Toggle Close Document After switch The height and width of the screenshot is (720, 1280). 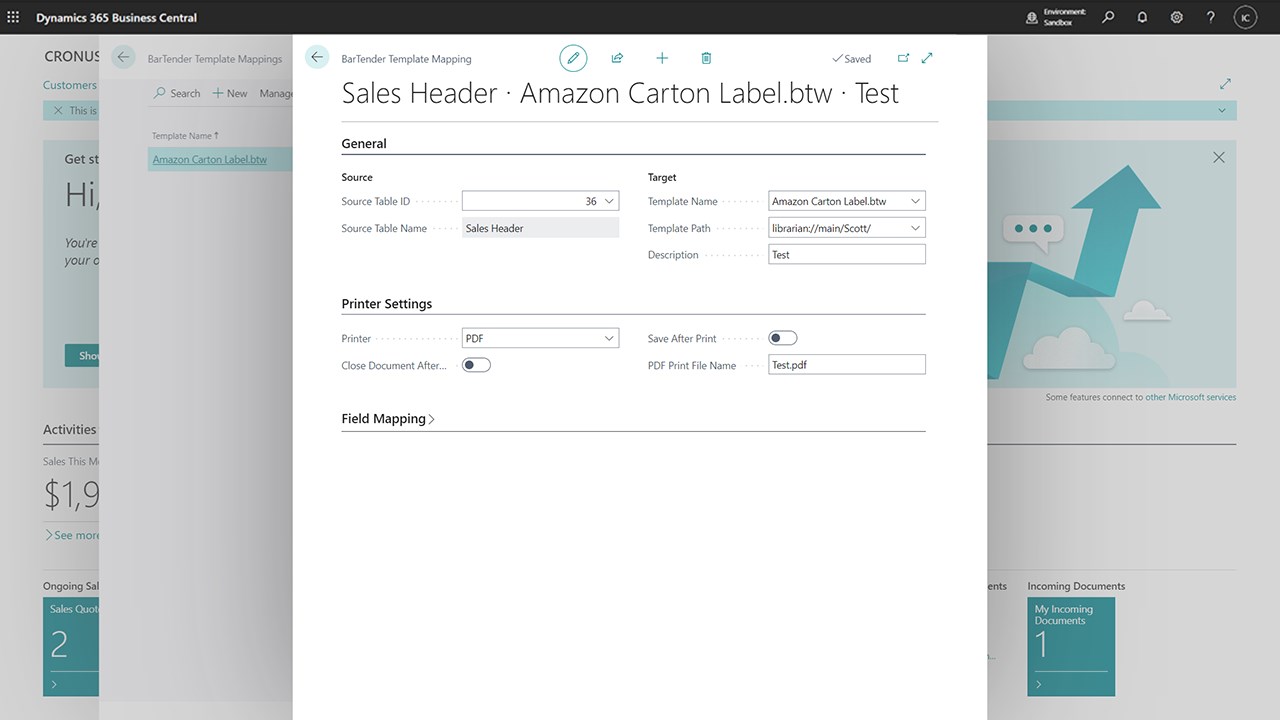(x=476, y=365)
